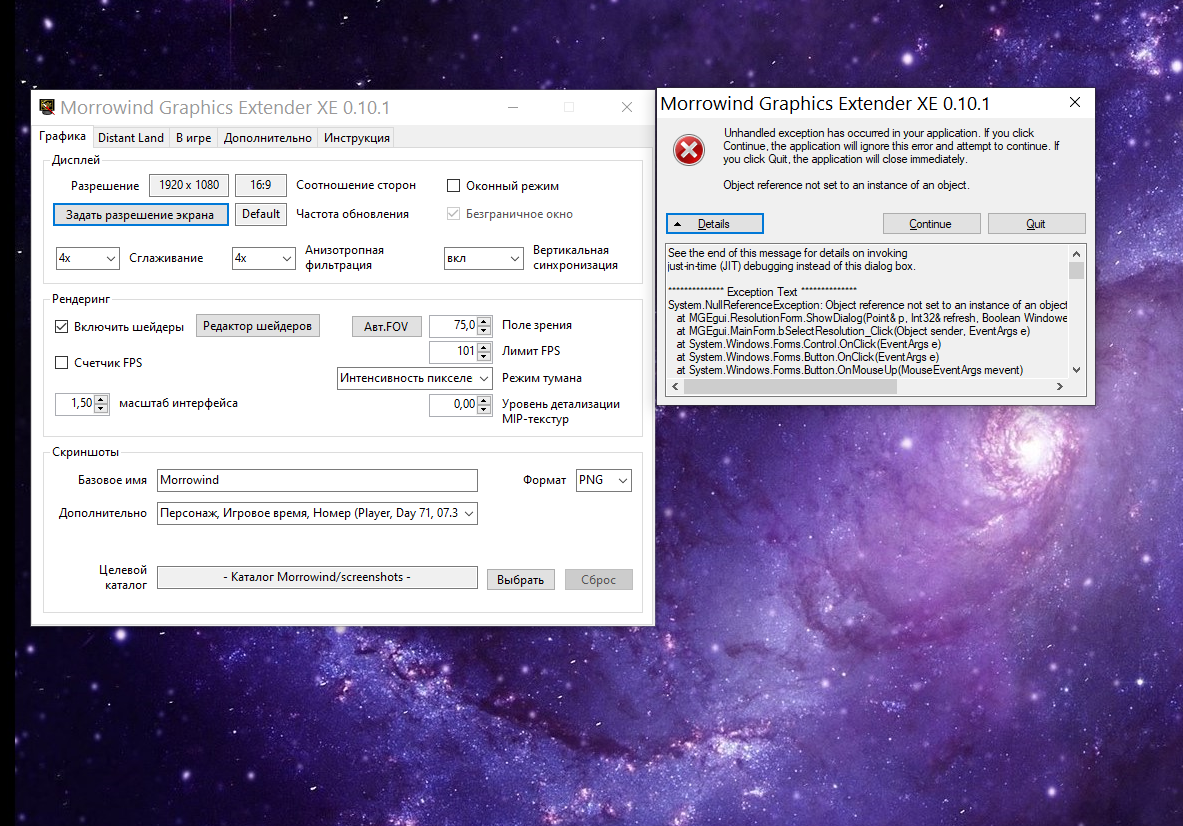The height and width of the screenshot is (826, 1183).
Task: Click the details scroll up arrow
Action: click(1077, 254)
